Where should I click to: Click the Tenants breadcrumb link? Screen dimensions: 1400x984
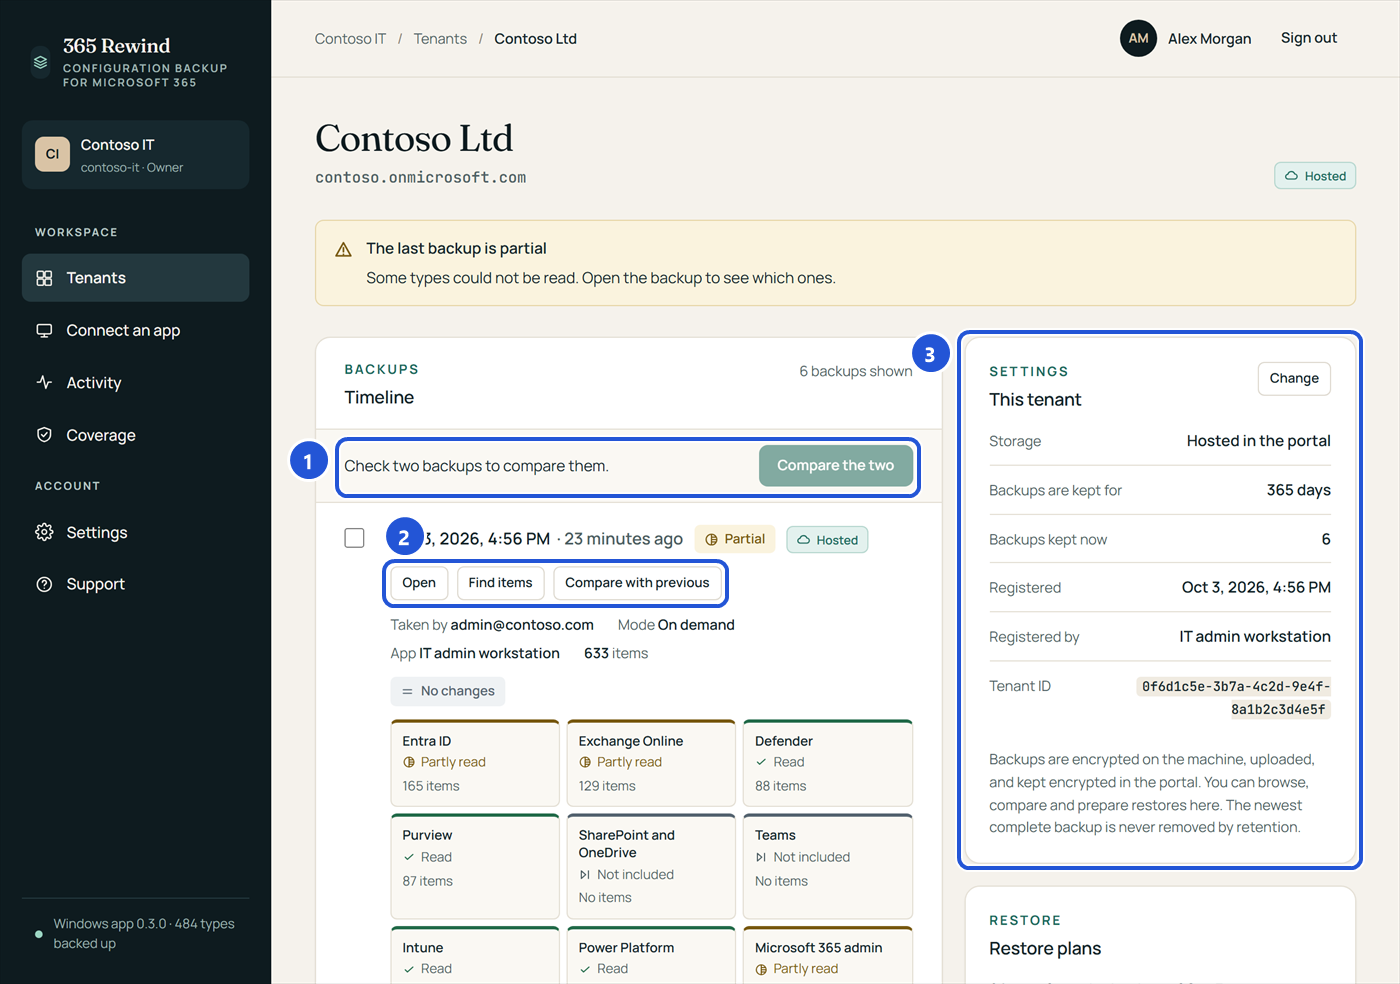pyautogui.click(x=440, y=39)
